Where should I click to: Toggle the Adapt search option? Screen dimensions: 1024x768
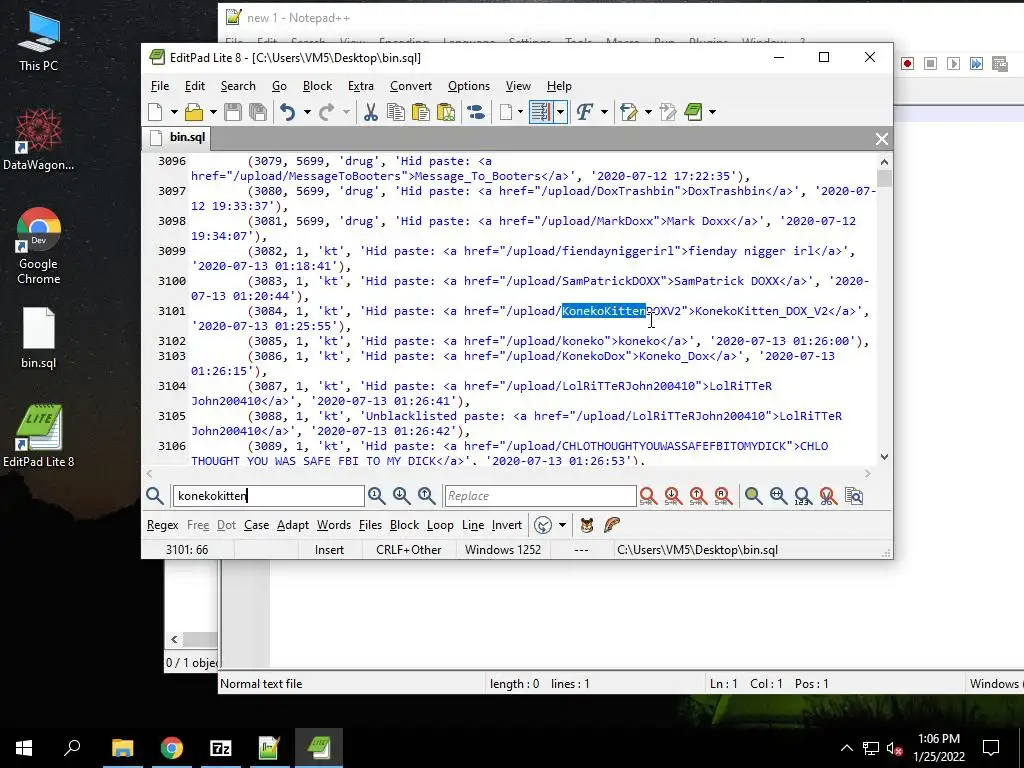coord(293,525)
